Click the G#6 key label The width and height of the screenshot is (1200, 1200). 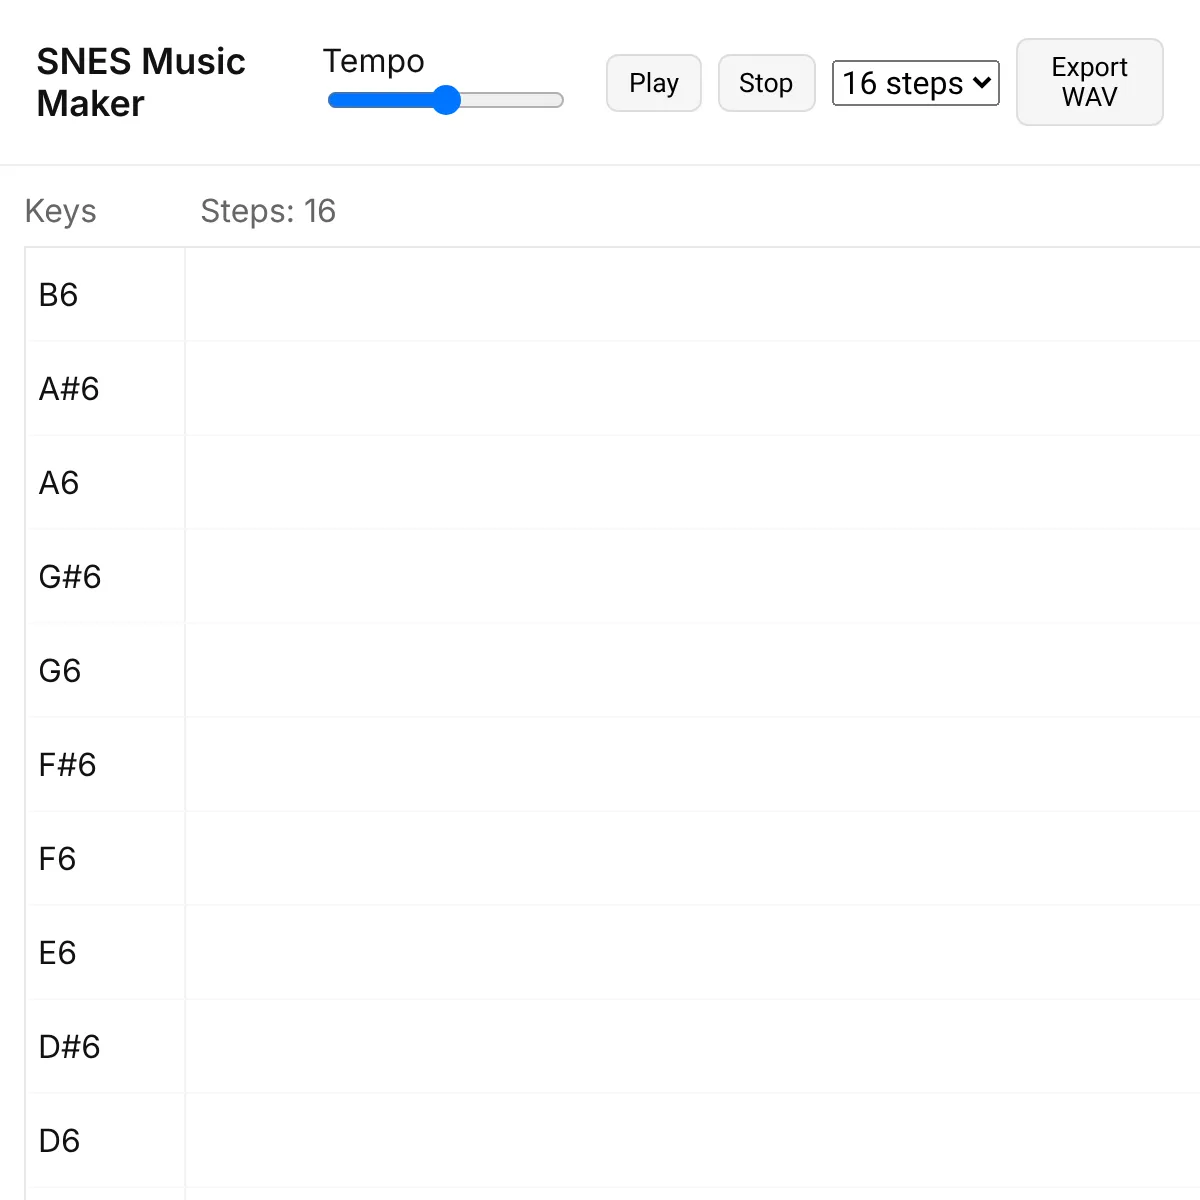[70, 577]
